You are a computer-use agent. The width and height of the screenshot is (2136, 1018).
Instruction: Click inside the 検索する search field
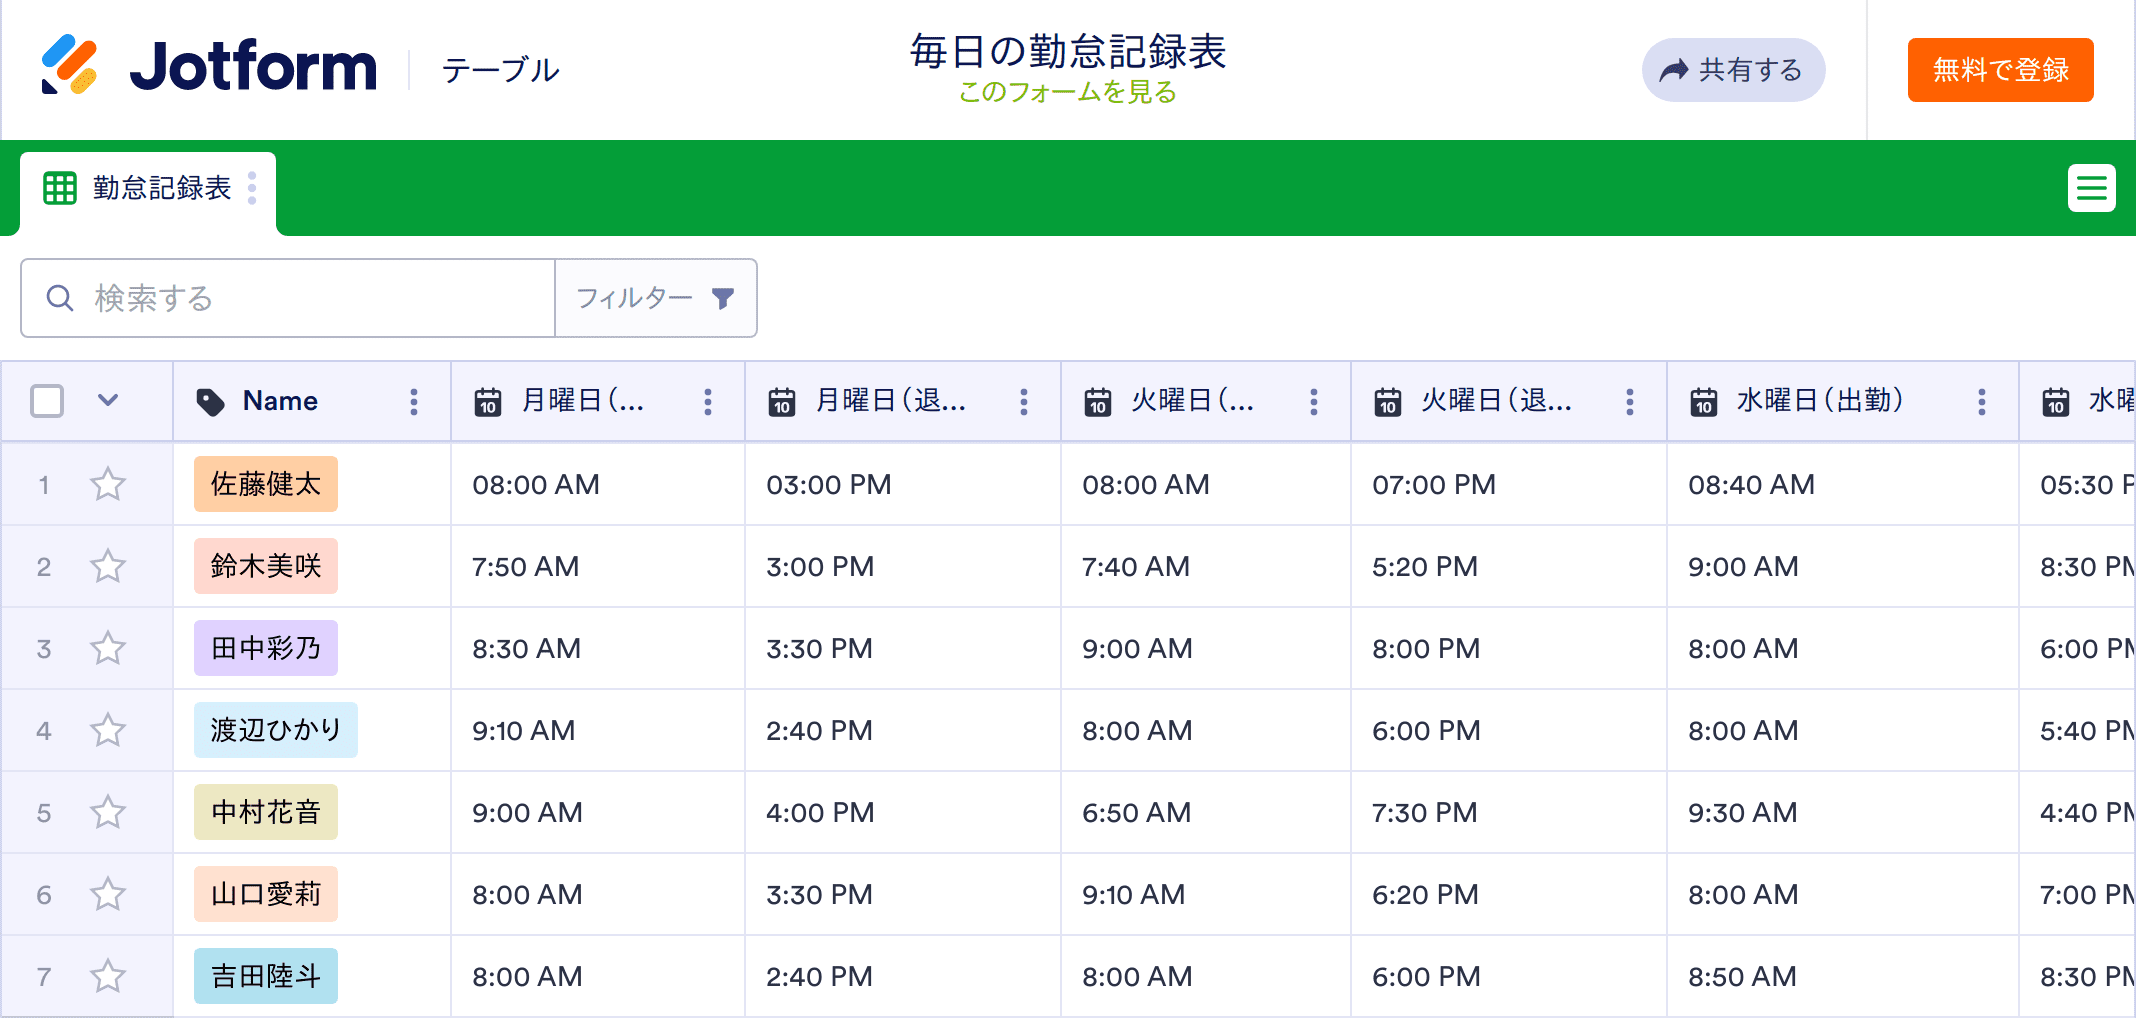300,297
